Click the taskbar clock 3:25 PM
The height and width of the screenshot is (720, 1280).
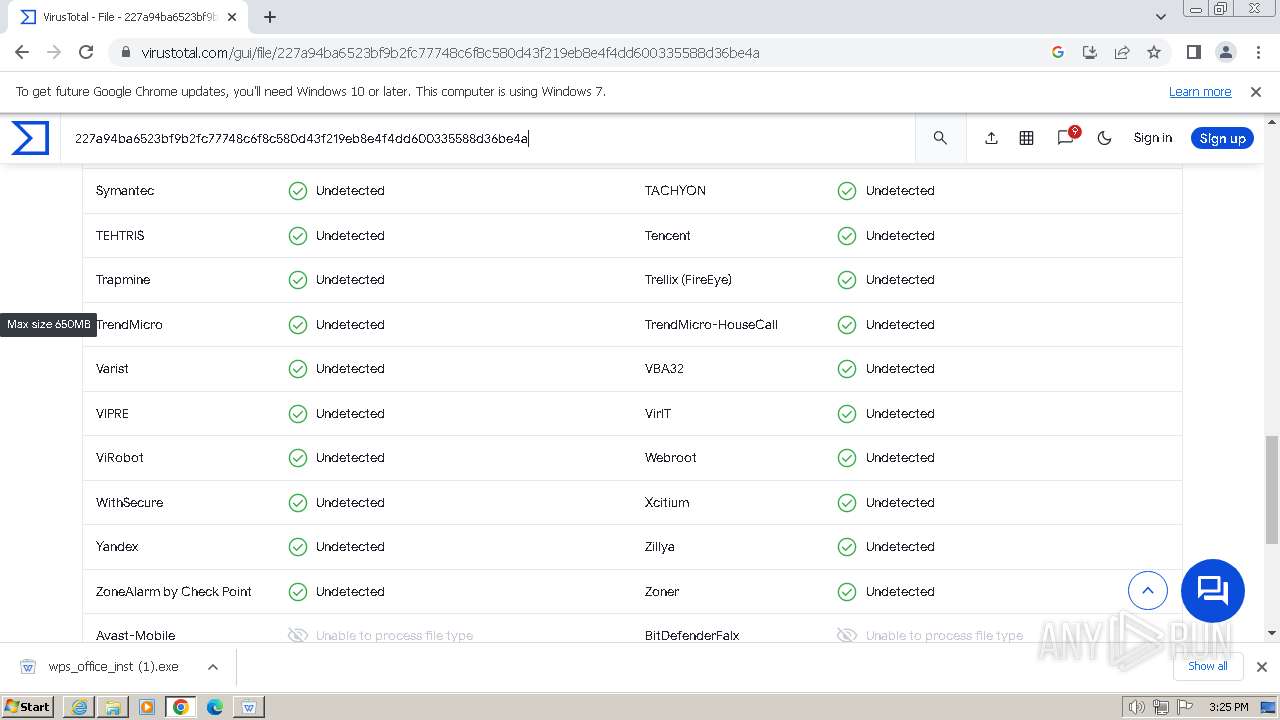(x=1229, y=707)
